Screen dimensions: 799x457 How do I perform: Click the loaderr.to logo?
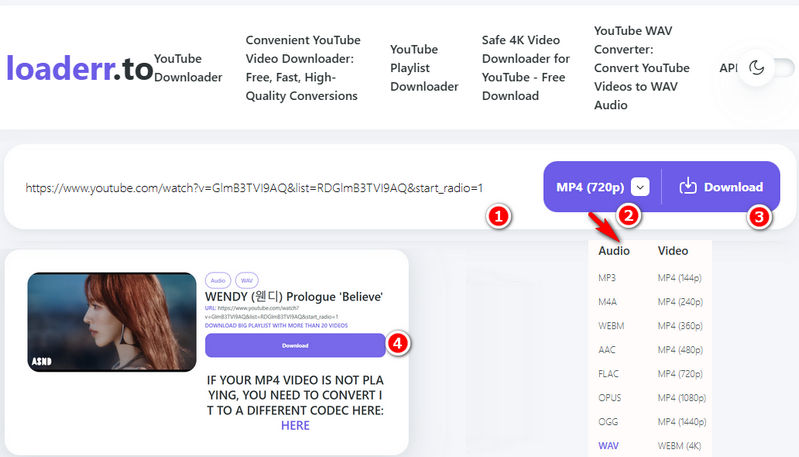pyautogui.click(x=79, y=68)
